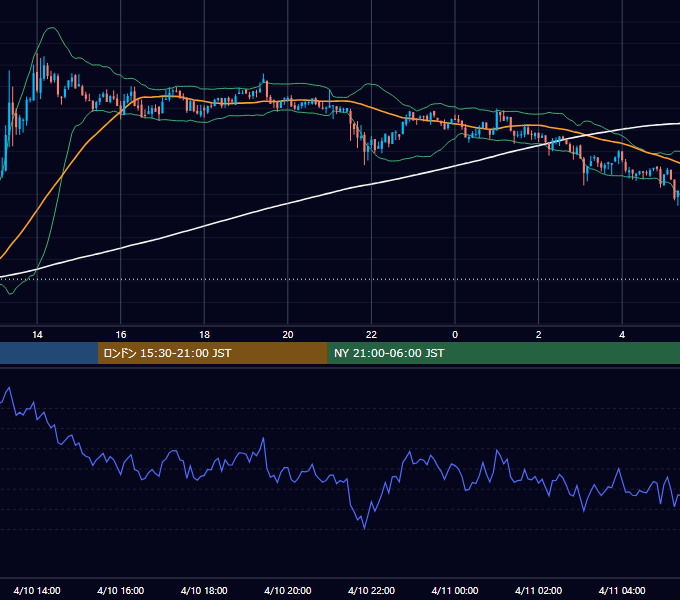Click the 4/10 14:00 label on the lower axis
This screenshot has height=600, width=680.
click(x=37, y=590)
